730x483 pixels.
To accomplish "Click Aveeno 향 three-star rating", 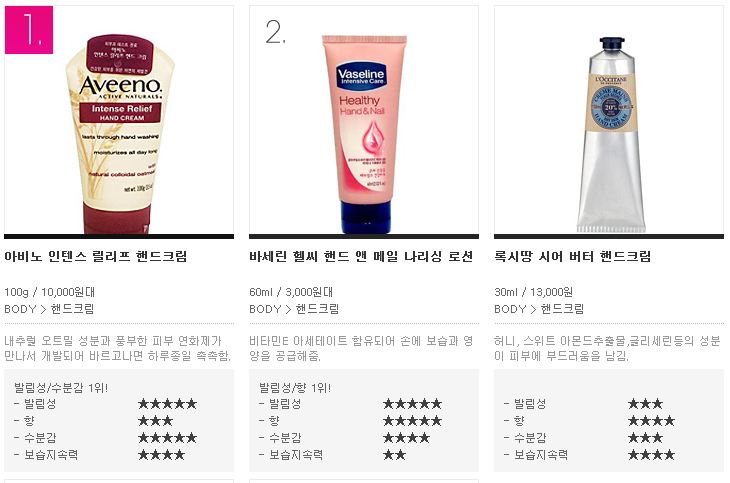I will point(155,421).
